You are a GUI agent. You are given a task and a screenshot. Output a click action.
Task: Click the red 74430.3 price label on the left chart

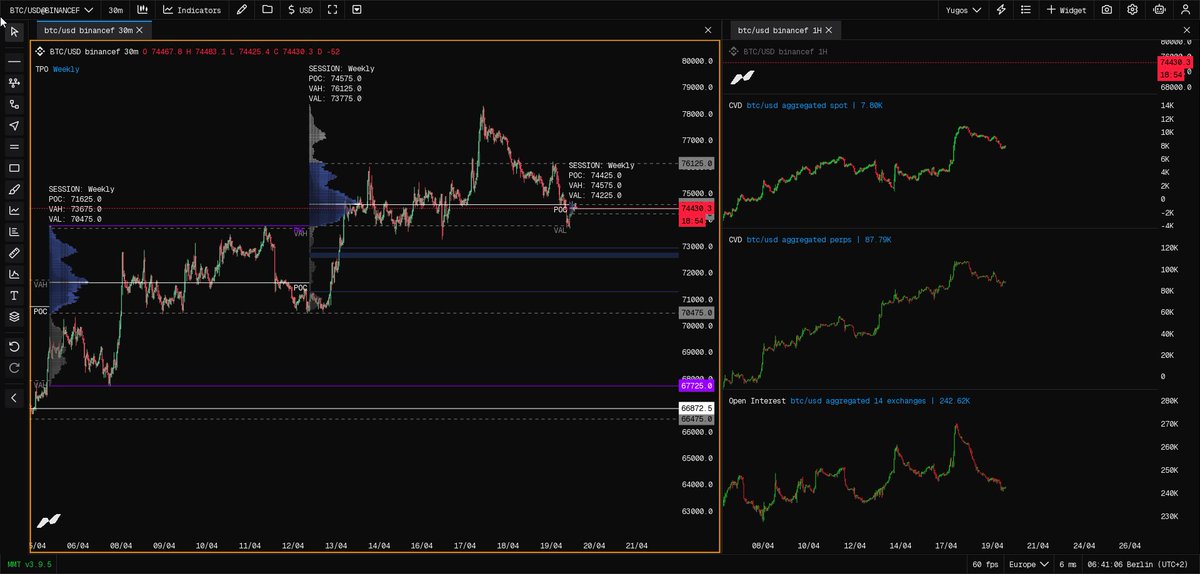[695, 208]
